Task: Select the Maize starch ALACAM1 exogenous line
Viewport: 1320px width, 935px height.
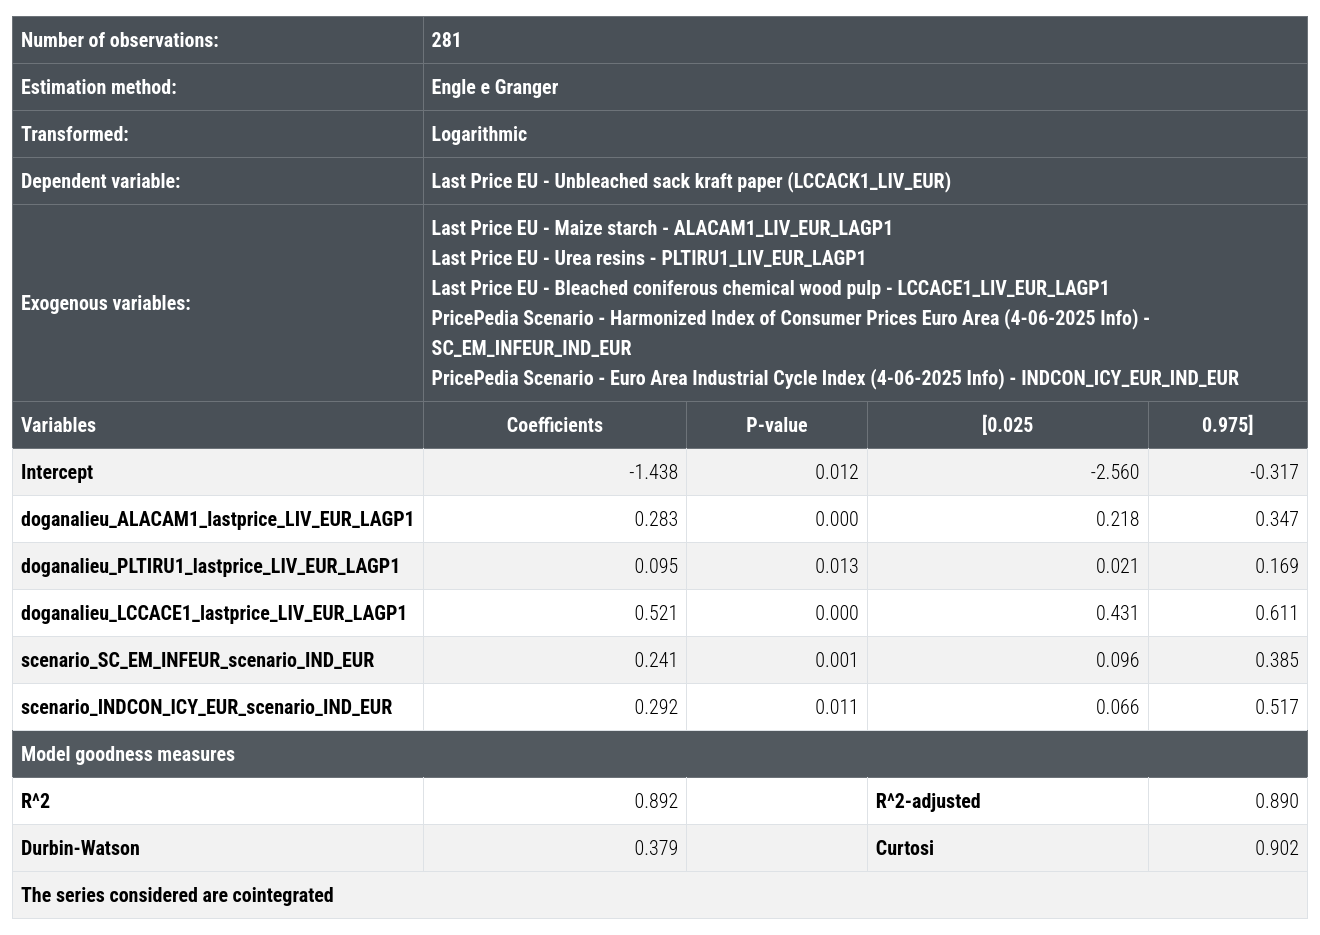Action: [662, 228]
